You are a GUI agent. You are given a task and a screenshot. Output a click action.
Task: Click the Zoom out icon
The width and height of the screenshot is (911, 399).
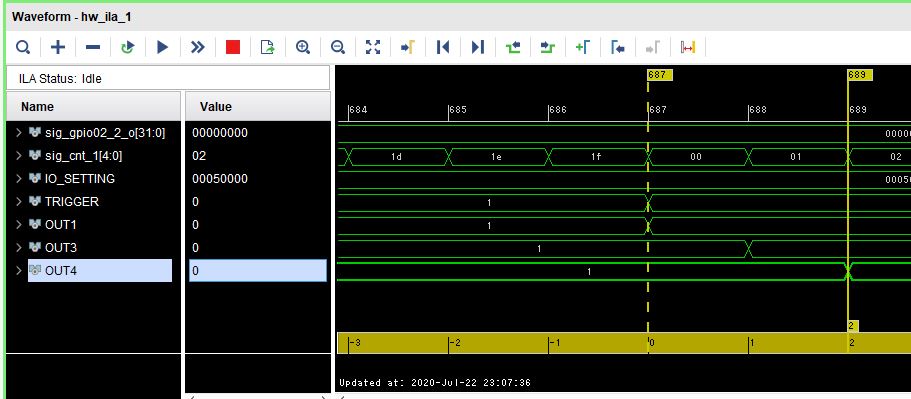338,47
